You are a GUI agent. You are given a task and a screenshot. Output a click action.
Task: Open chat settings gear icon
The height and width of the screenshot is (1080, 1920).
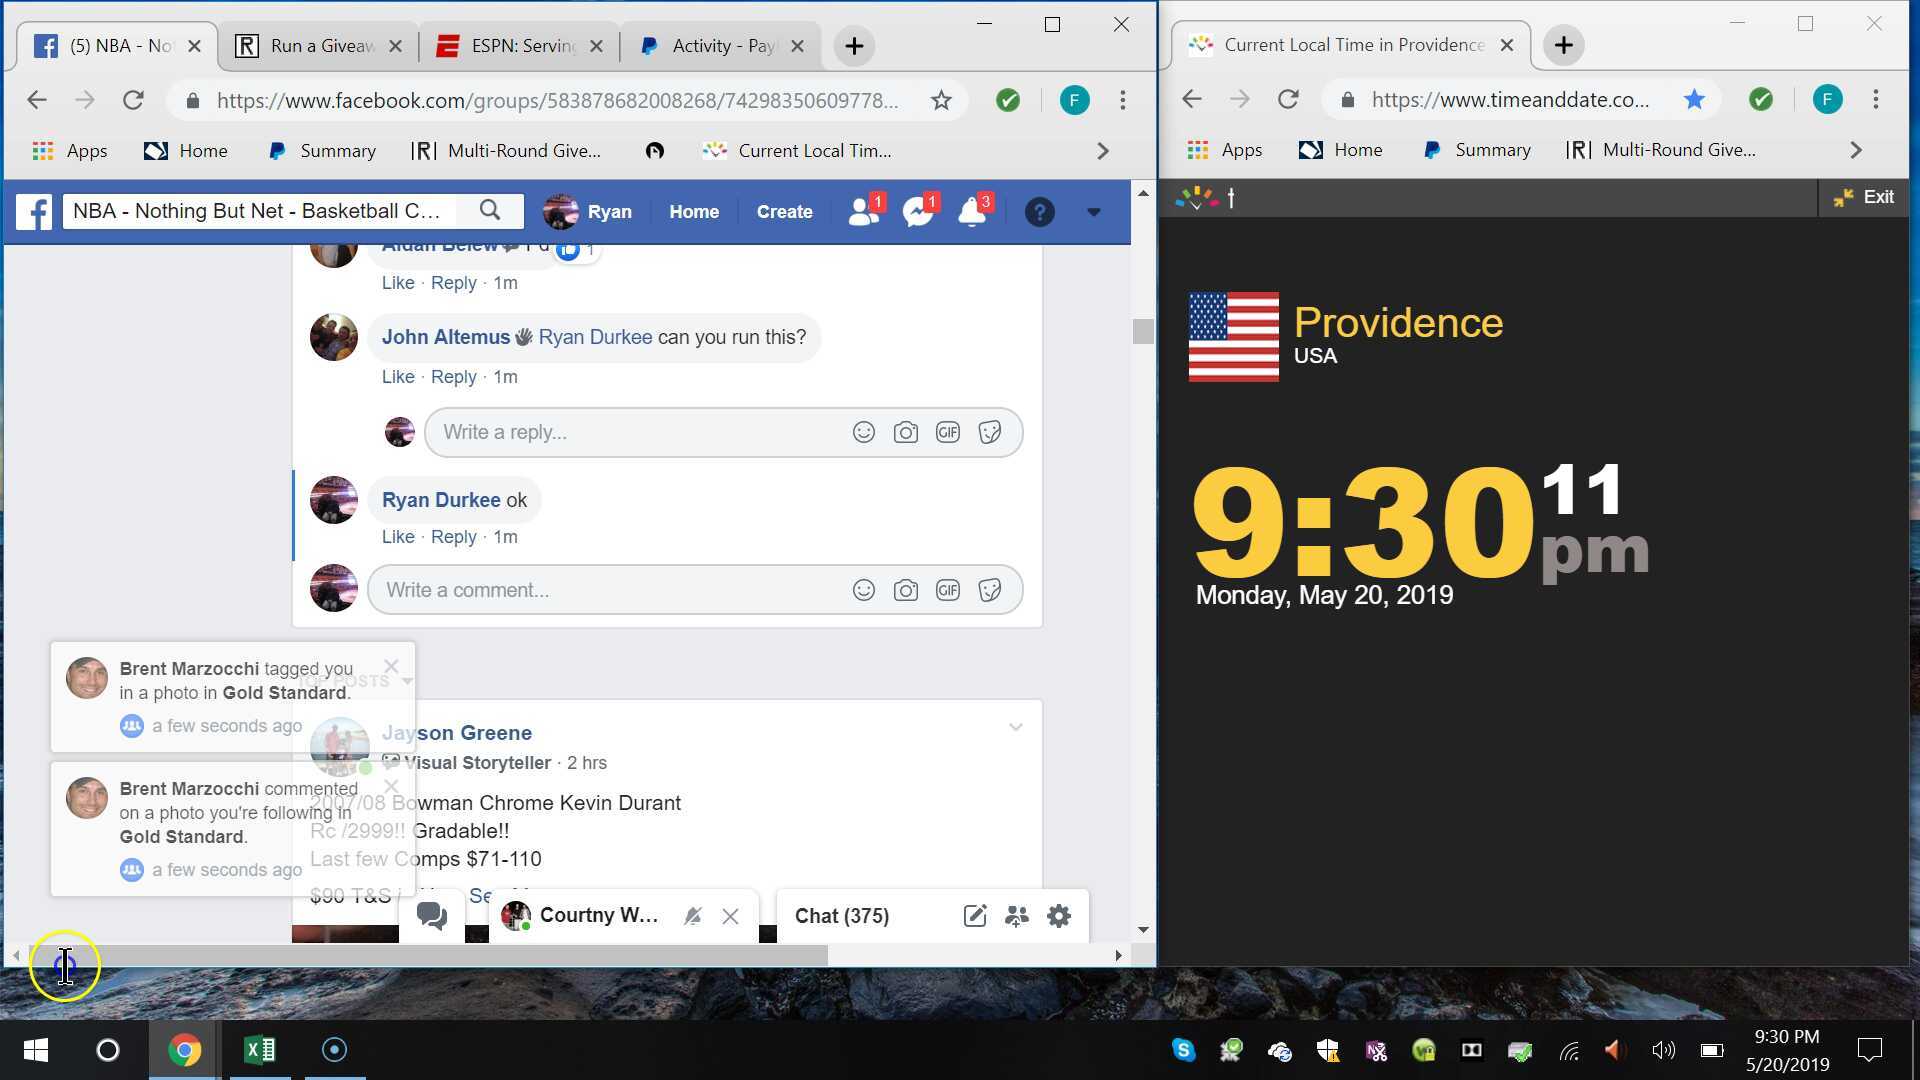pos(1058,916)
